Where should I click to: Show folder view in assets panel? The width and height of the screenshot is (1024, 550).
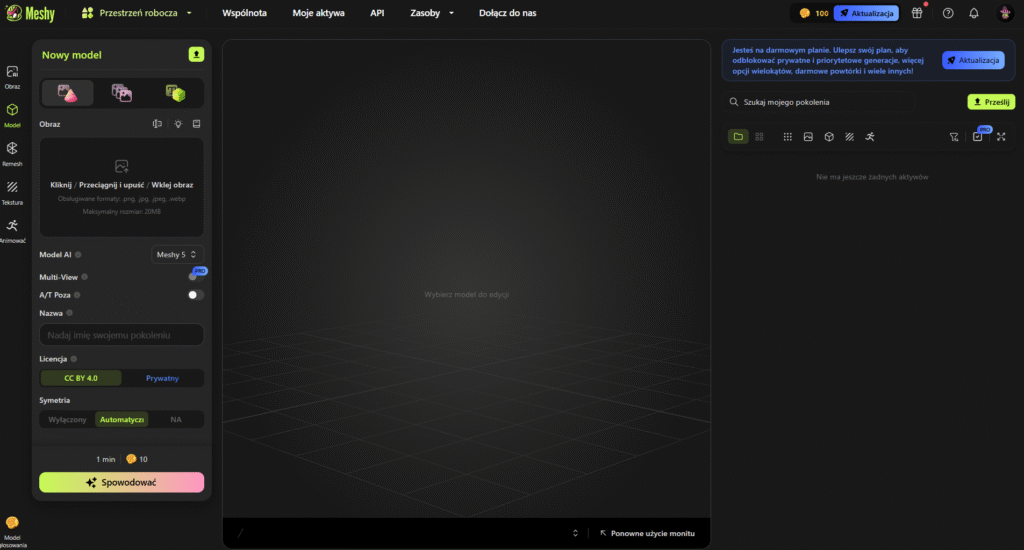pos(738,136)
